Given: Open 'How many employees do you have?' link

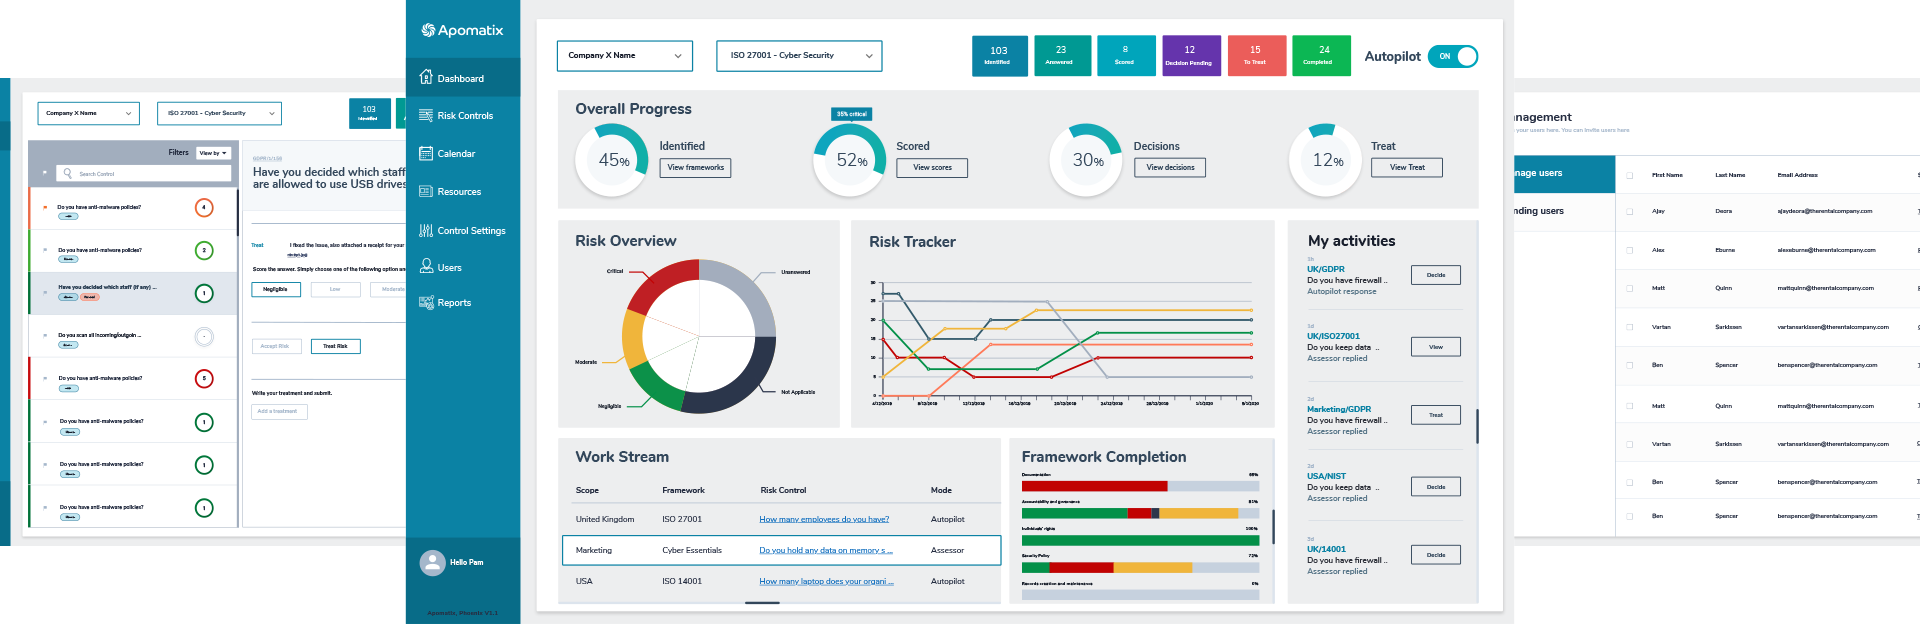Looking at the screenshot, I should click(824, 519).
